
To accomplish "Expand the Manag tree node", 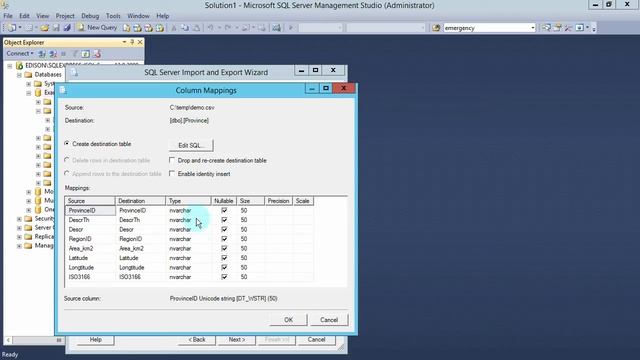I will coord(19,246).
